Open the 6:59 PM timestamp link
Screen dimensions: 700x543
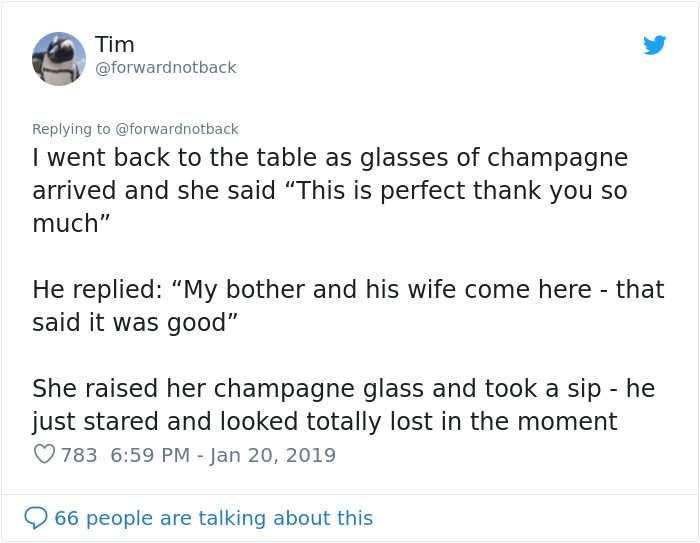point(150,455)
